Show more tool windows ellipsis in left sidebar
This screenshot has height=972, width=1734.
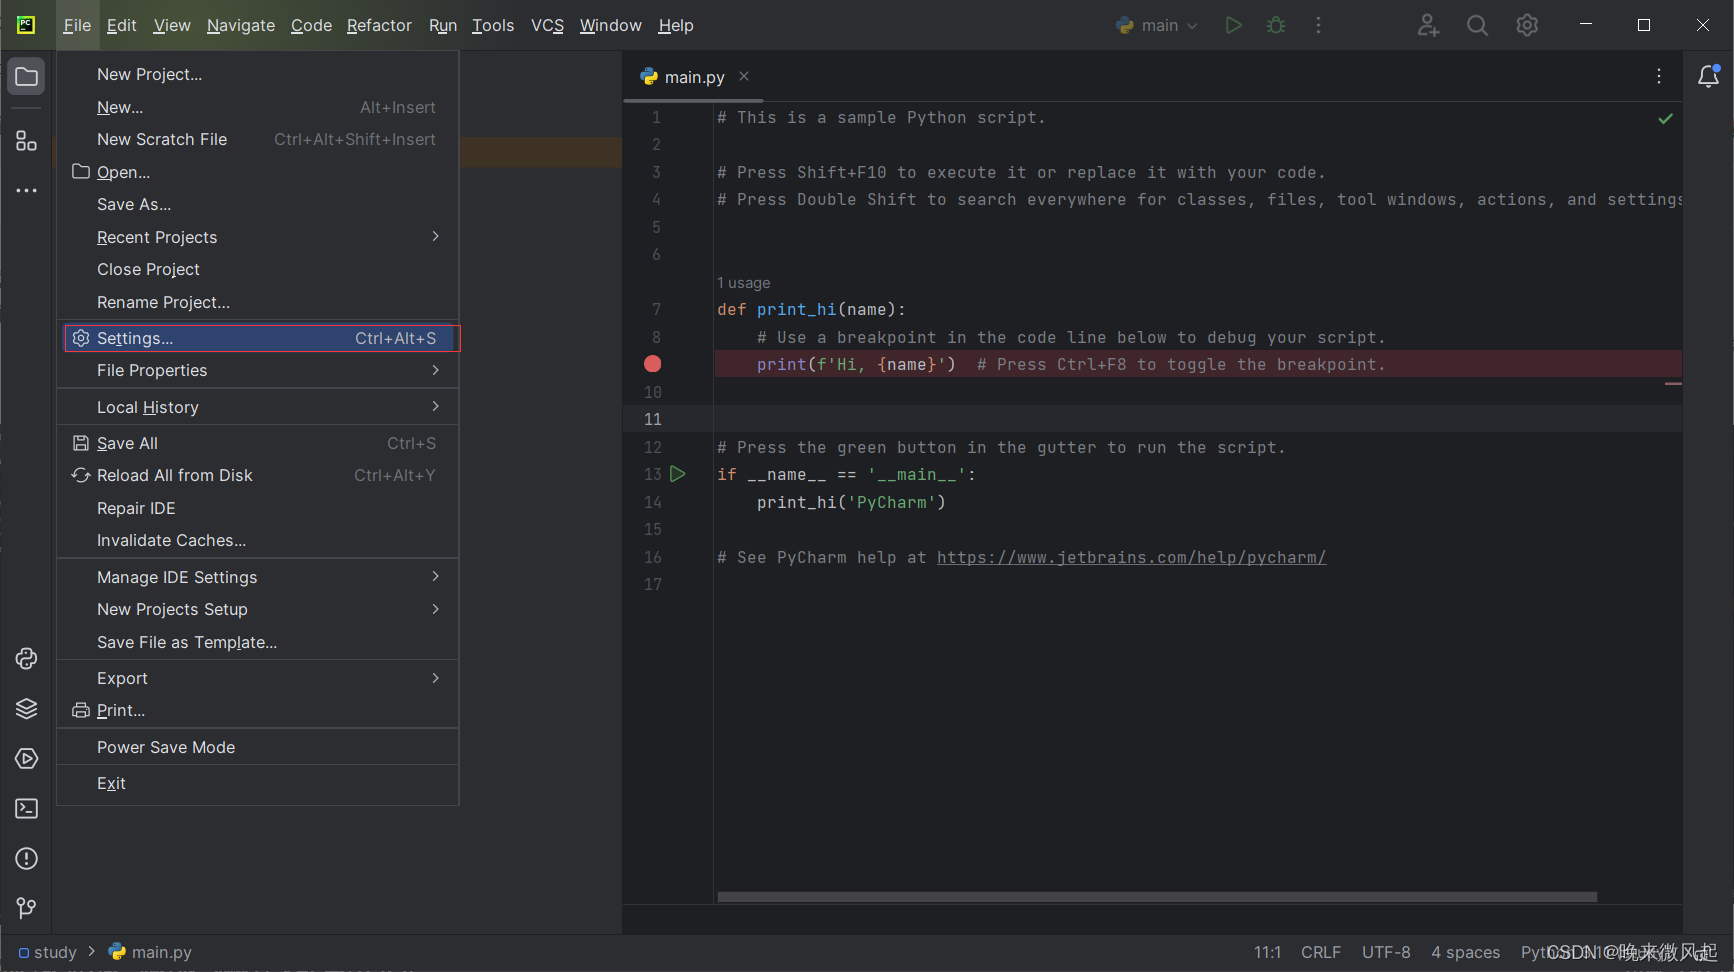26,190
